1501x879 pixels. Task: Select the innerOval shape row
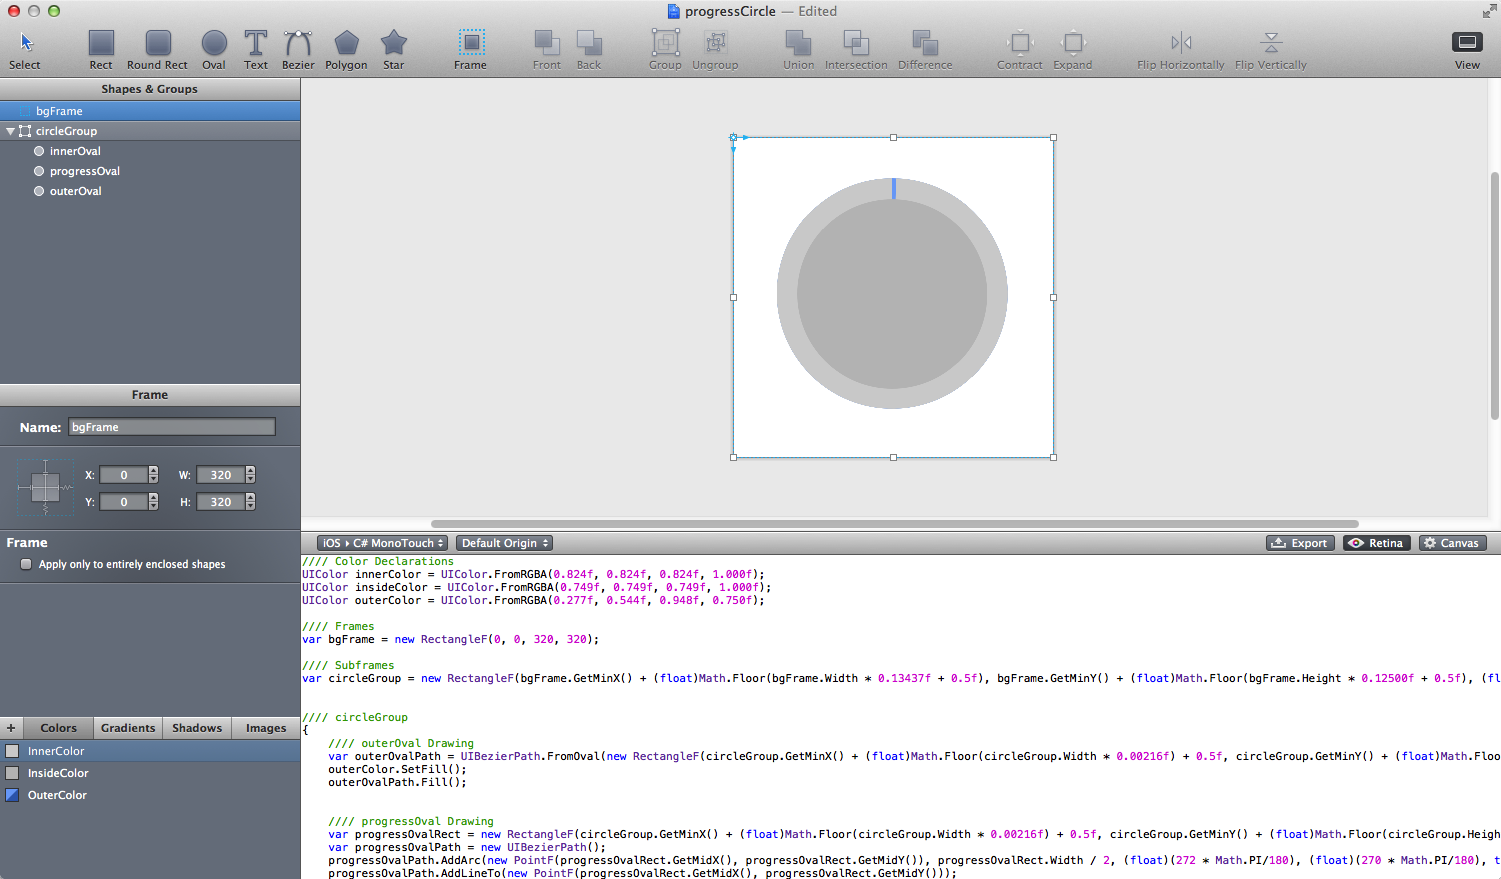[x=150, y=151]
